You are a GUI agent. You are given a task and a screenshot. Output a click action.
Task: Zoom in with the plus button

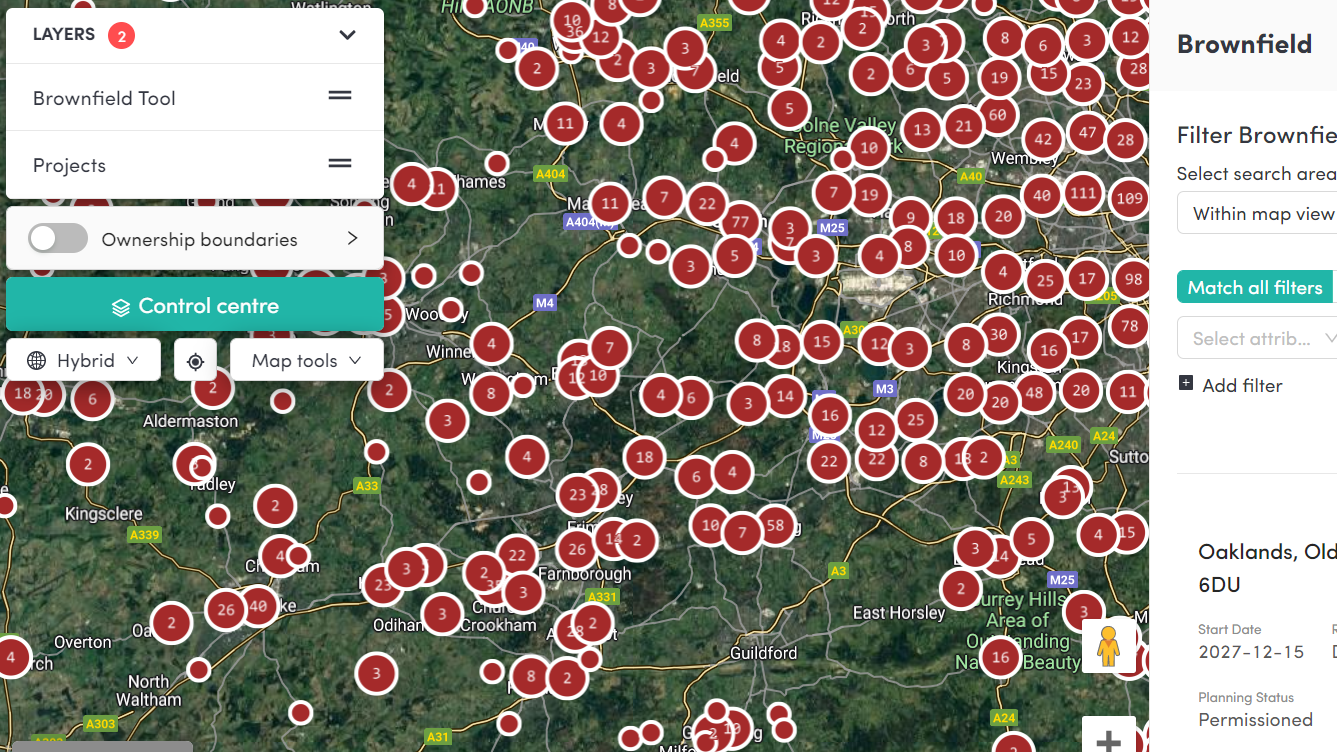click(1108, 741)
